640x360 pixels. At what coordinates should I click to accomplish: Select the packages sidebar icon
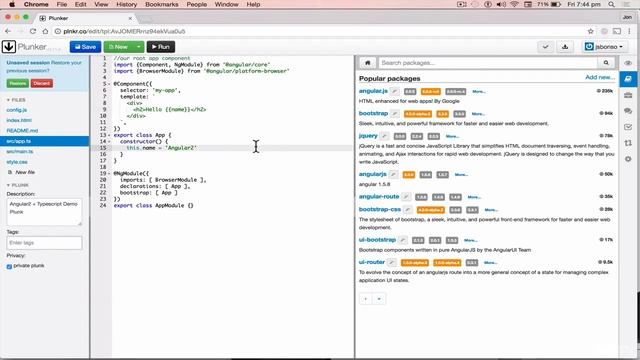click(628, 79)
